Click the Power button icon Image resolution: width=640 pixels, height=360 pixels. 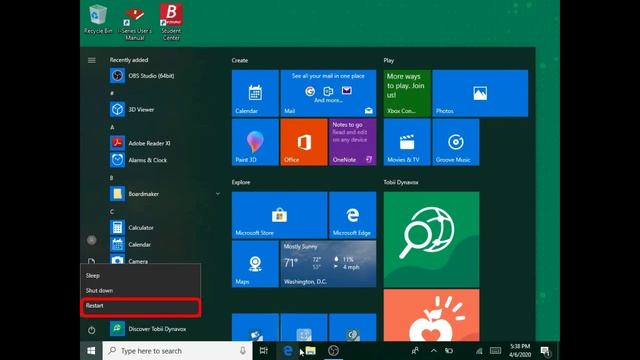click(x=91, y=330)
